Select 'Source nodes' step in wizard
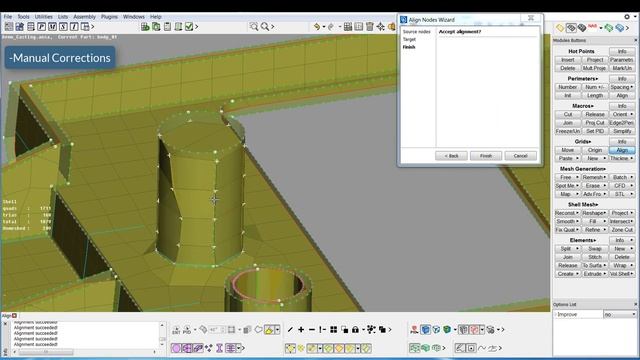This screenshot has height=360, width=640. point(416,31)
